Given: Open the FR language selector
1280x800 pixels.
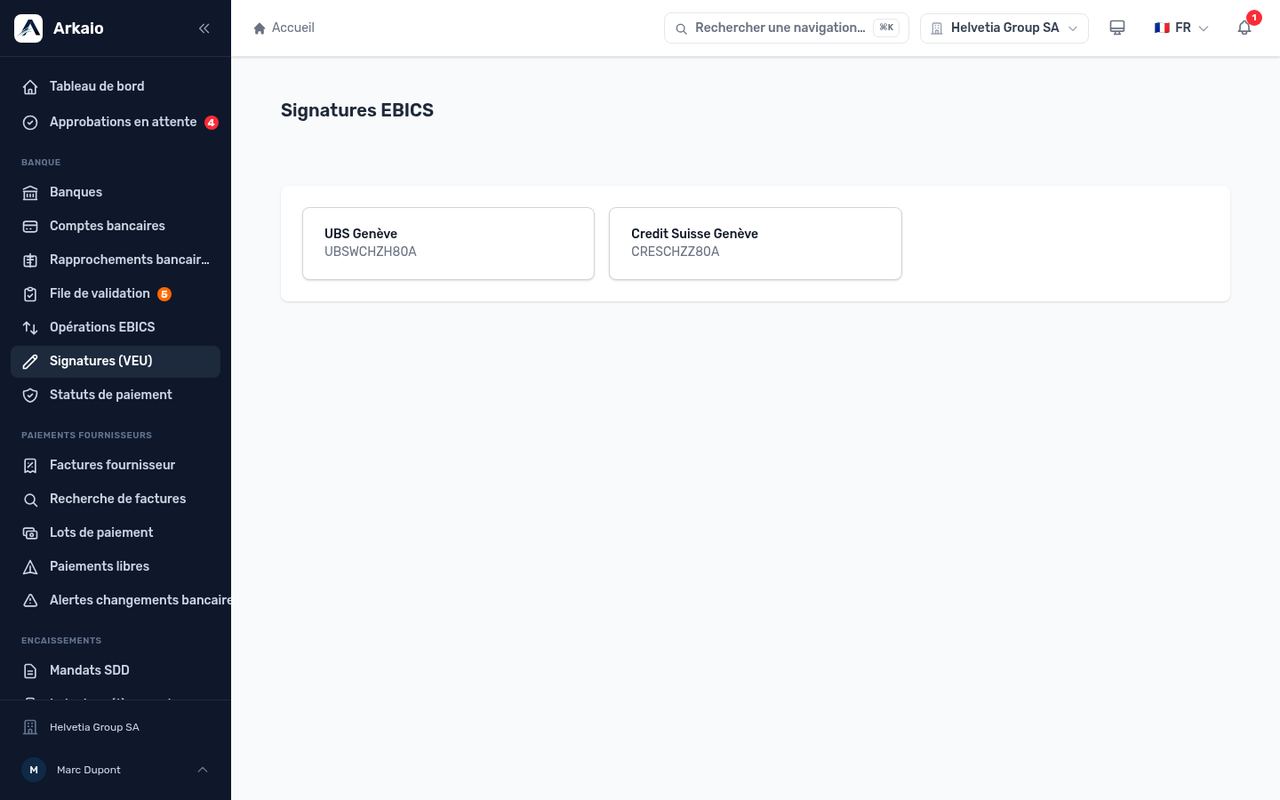Looking at the screenshot, I should click(1181, 28).
